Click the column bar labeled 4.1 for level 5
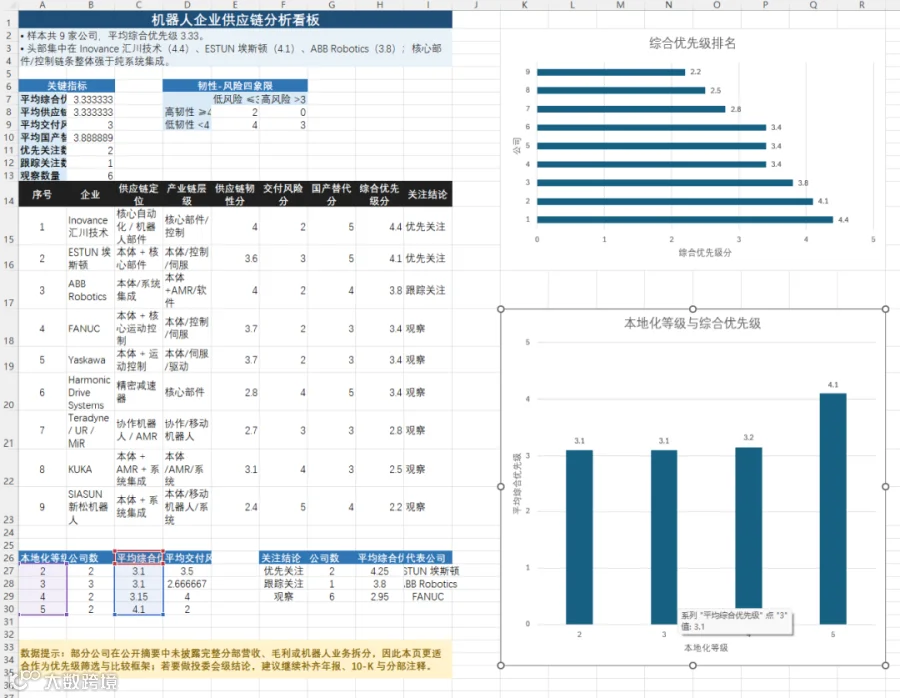This screenshot has width=900, height=698. coord(833,509)
